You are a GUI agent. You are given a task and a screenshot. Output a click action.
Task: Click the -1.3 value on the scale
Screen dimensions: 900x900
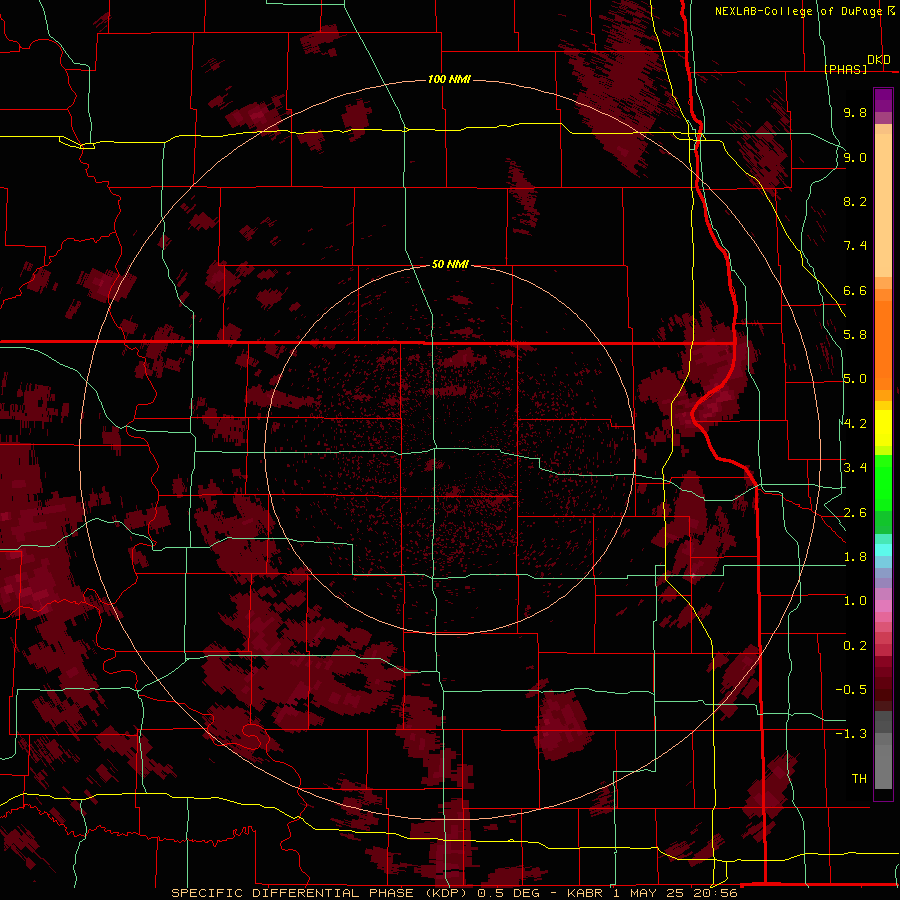(x=851, y=734)
